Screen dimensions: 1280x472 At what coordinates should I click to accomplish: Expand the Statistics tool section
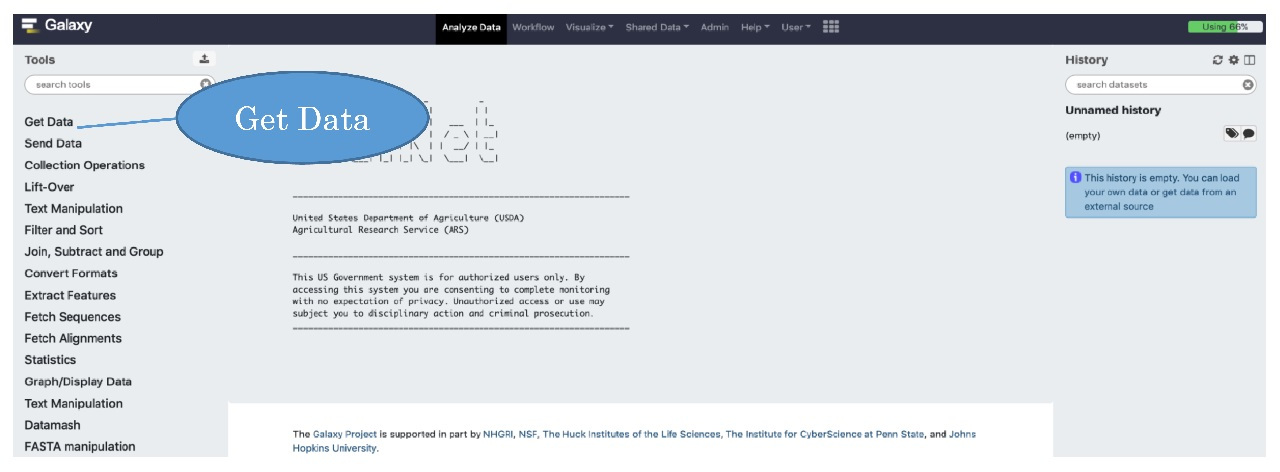click(x=50, y=360)
